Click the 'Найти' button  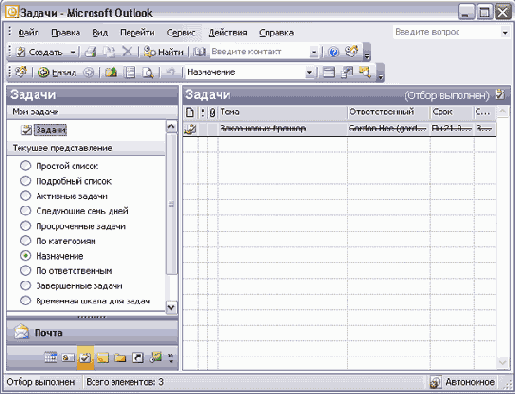click(163, 52)
